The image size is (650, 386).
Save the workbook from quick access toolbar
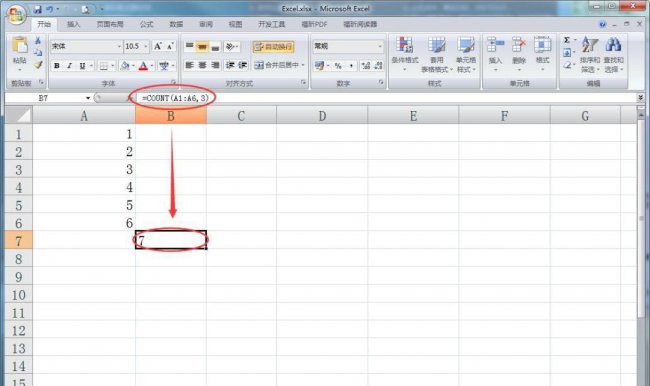38,9
